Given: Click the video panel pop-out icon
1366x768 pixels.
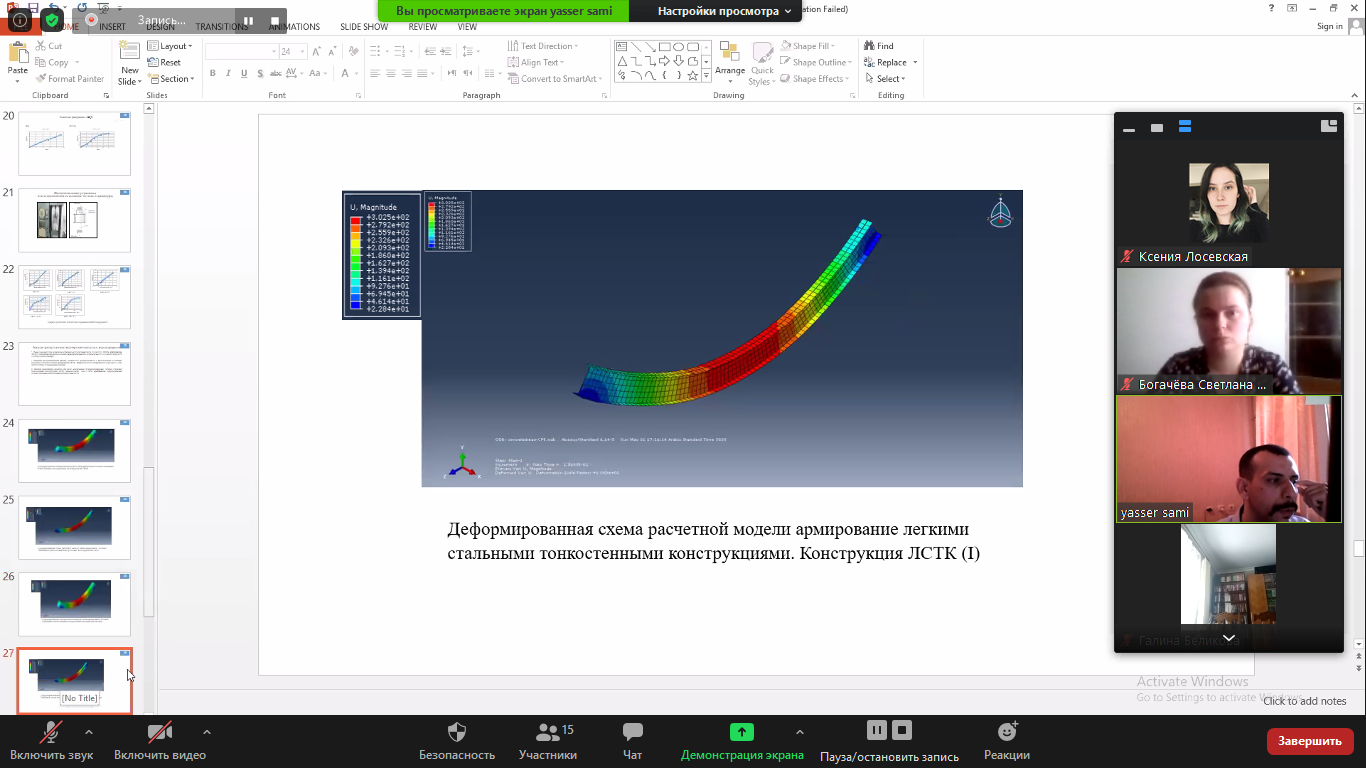Looking at the screenshot, I should [1329, 126].
